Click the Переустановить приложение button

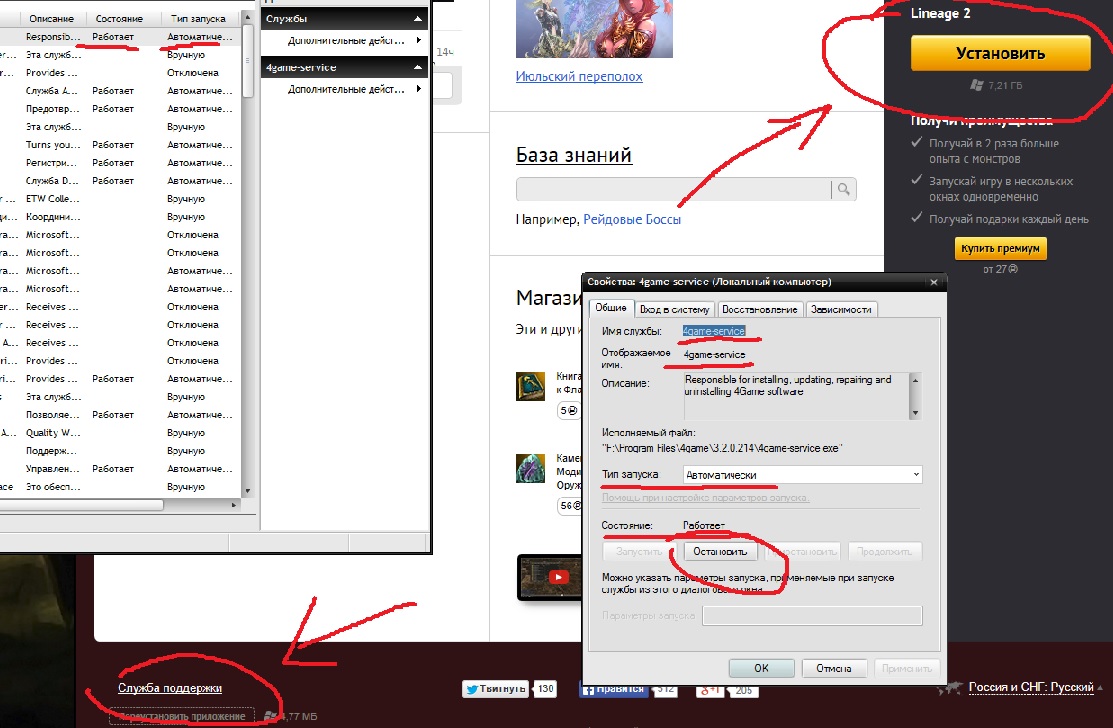click(x=182, y=716)
